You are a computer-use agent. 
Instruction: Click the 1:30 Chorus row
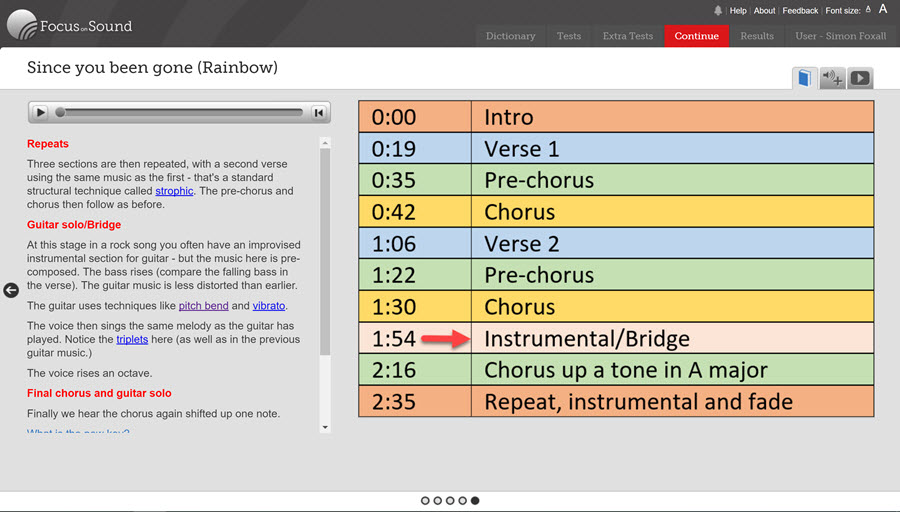(616, 306)
